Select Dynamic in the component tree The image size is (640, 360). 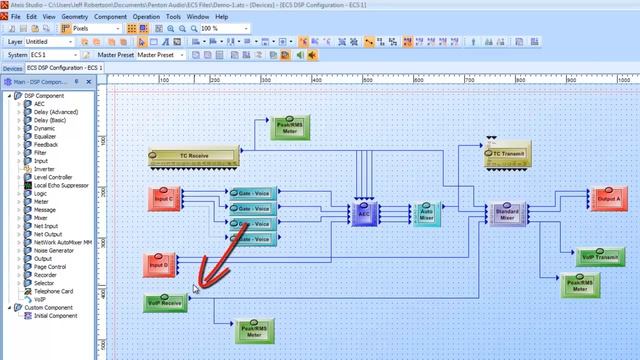click(x=44, y=128)
